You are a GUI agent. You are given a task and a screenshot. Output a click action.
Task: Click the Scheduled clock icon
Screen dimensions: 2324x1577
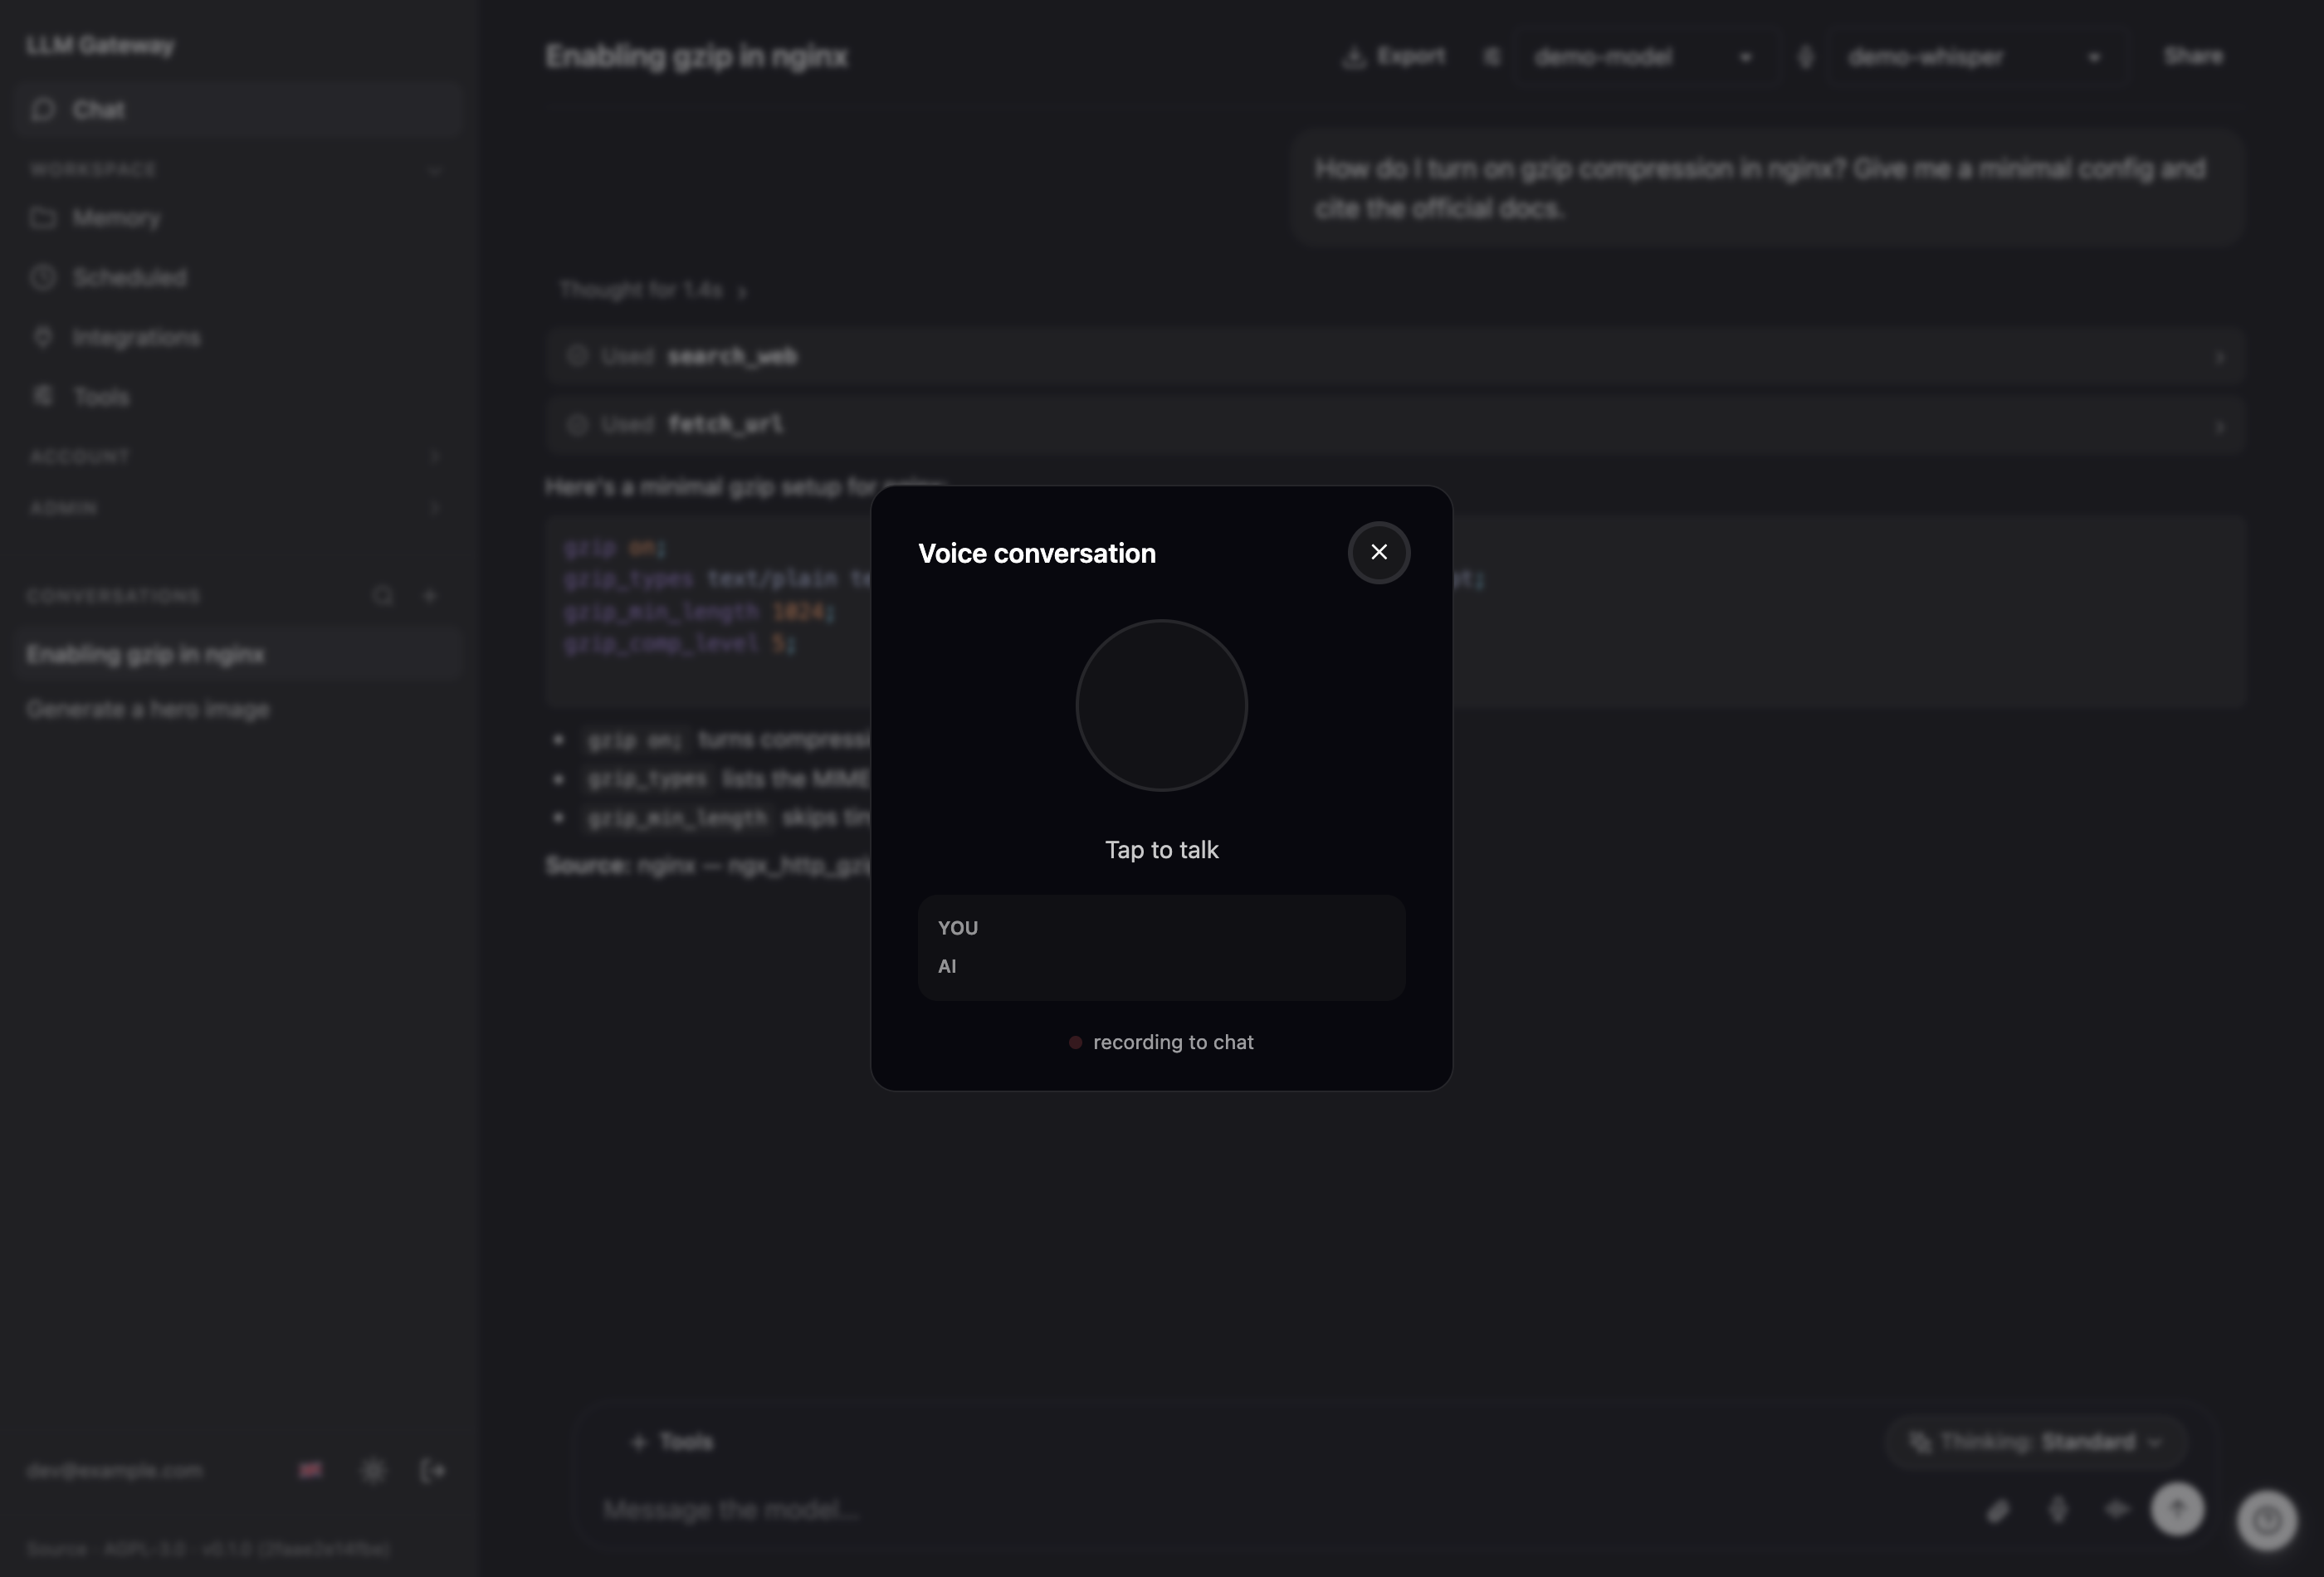43,277
